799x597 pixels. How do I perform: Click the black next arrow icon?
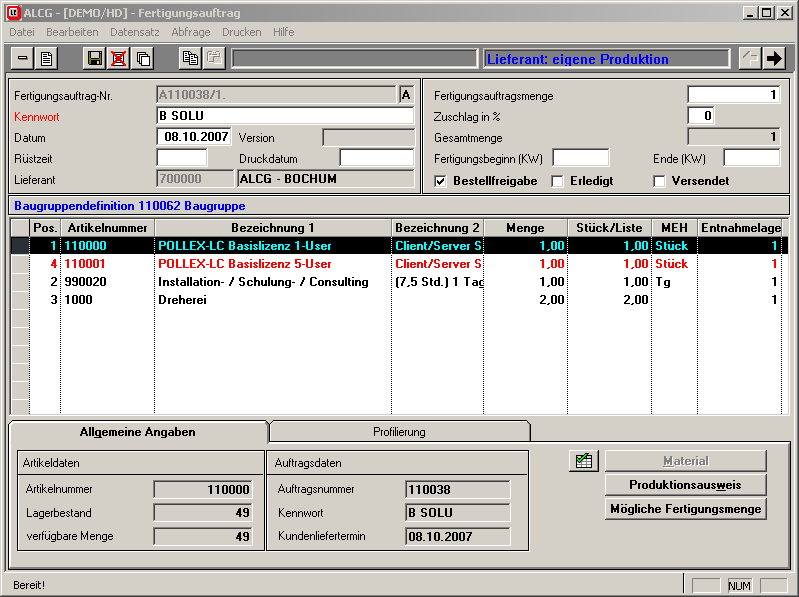coord(774,59)
